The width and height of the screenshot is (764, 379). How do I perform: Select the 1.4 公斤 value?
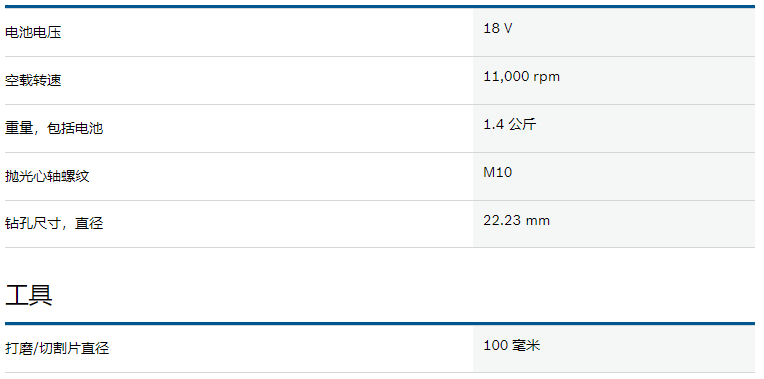pyautogui.click(x=510, y=124)
